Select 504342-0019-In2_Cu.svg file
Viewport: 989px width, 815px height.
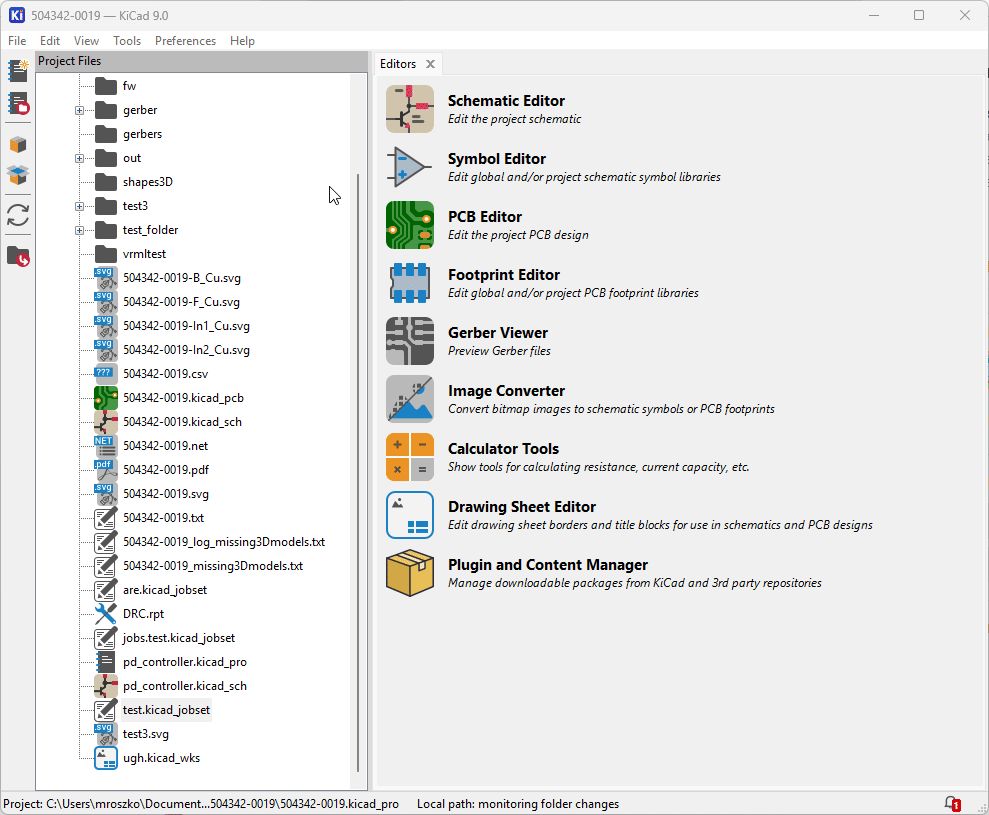click(x=186, y=350)
